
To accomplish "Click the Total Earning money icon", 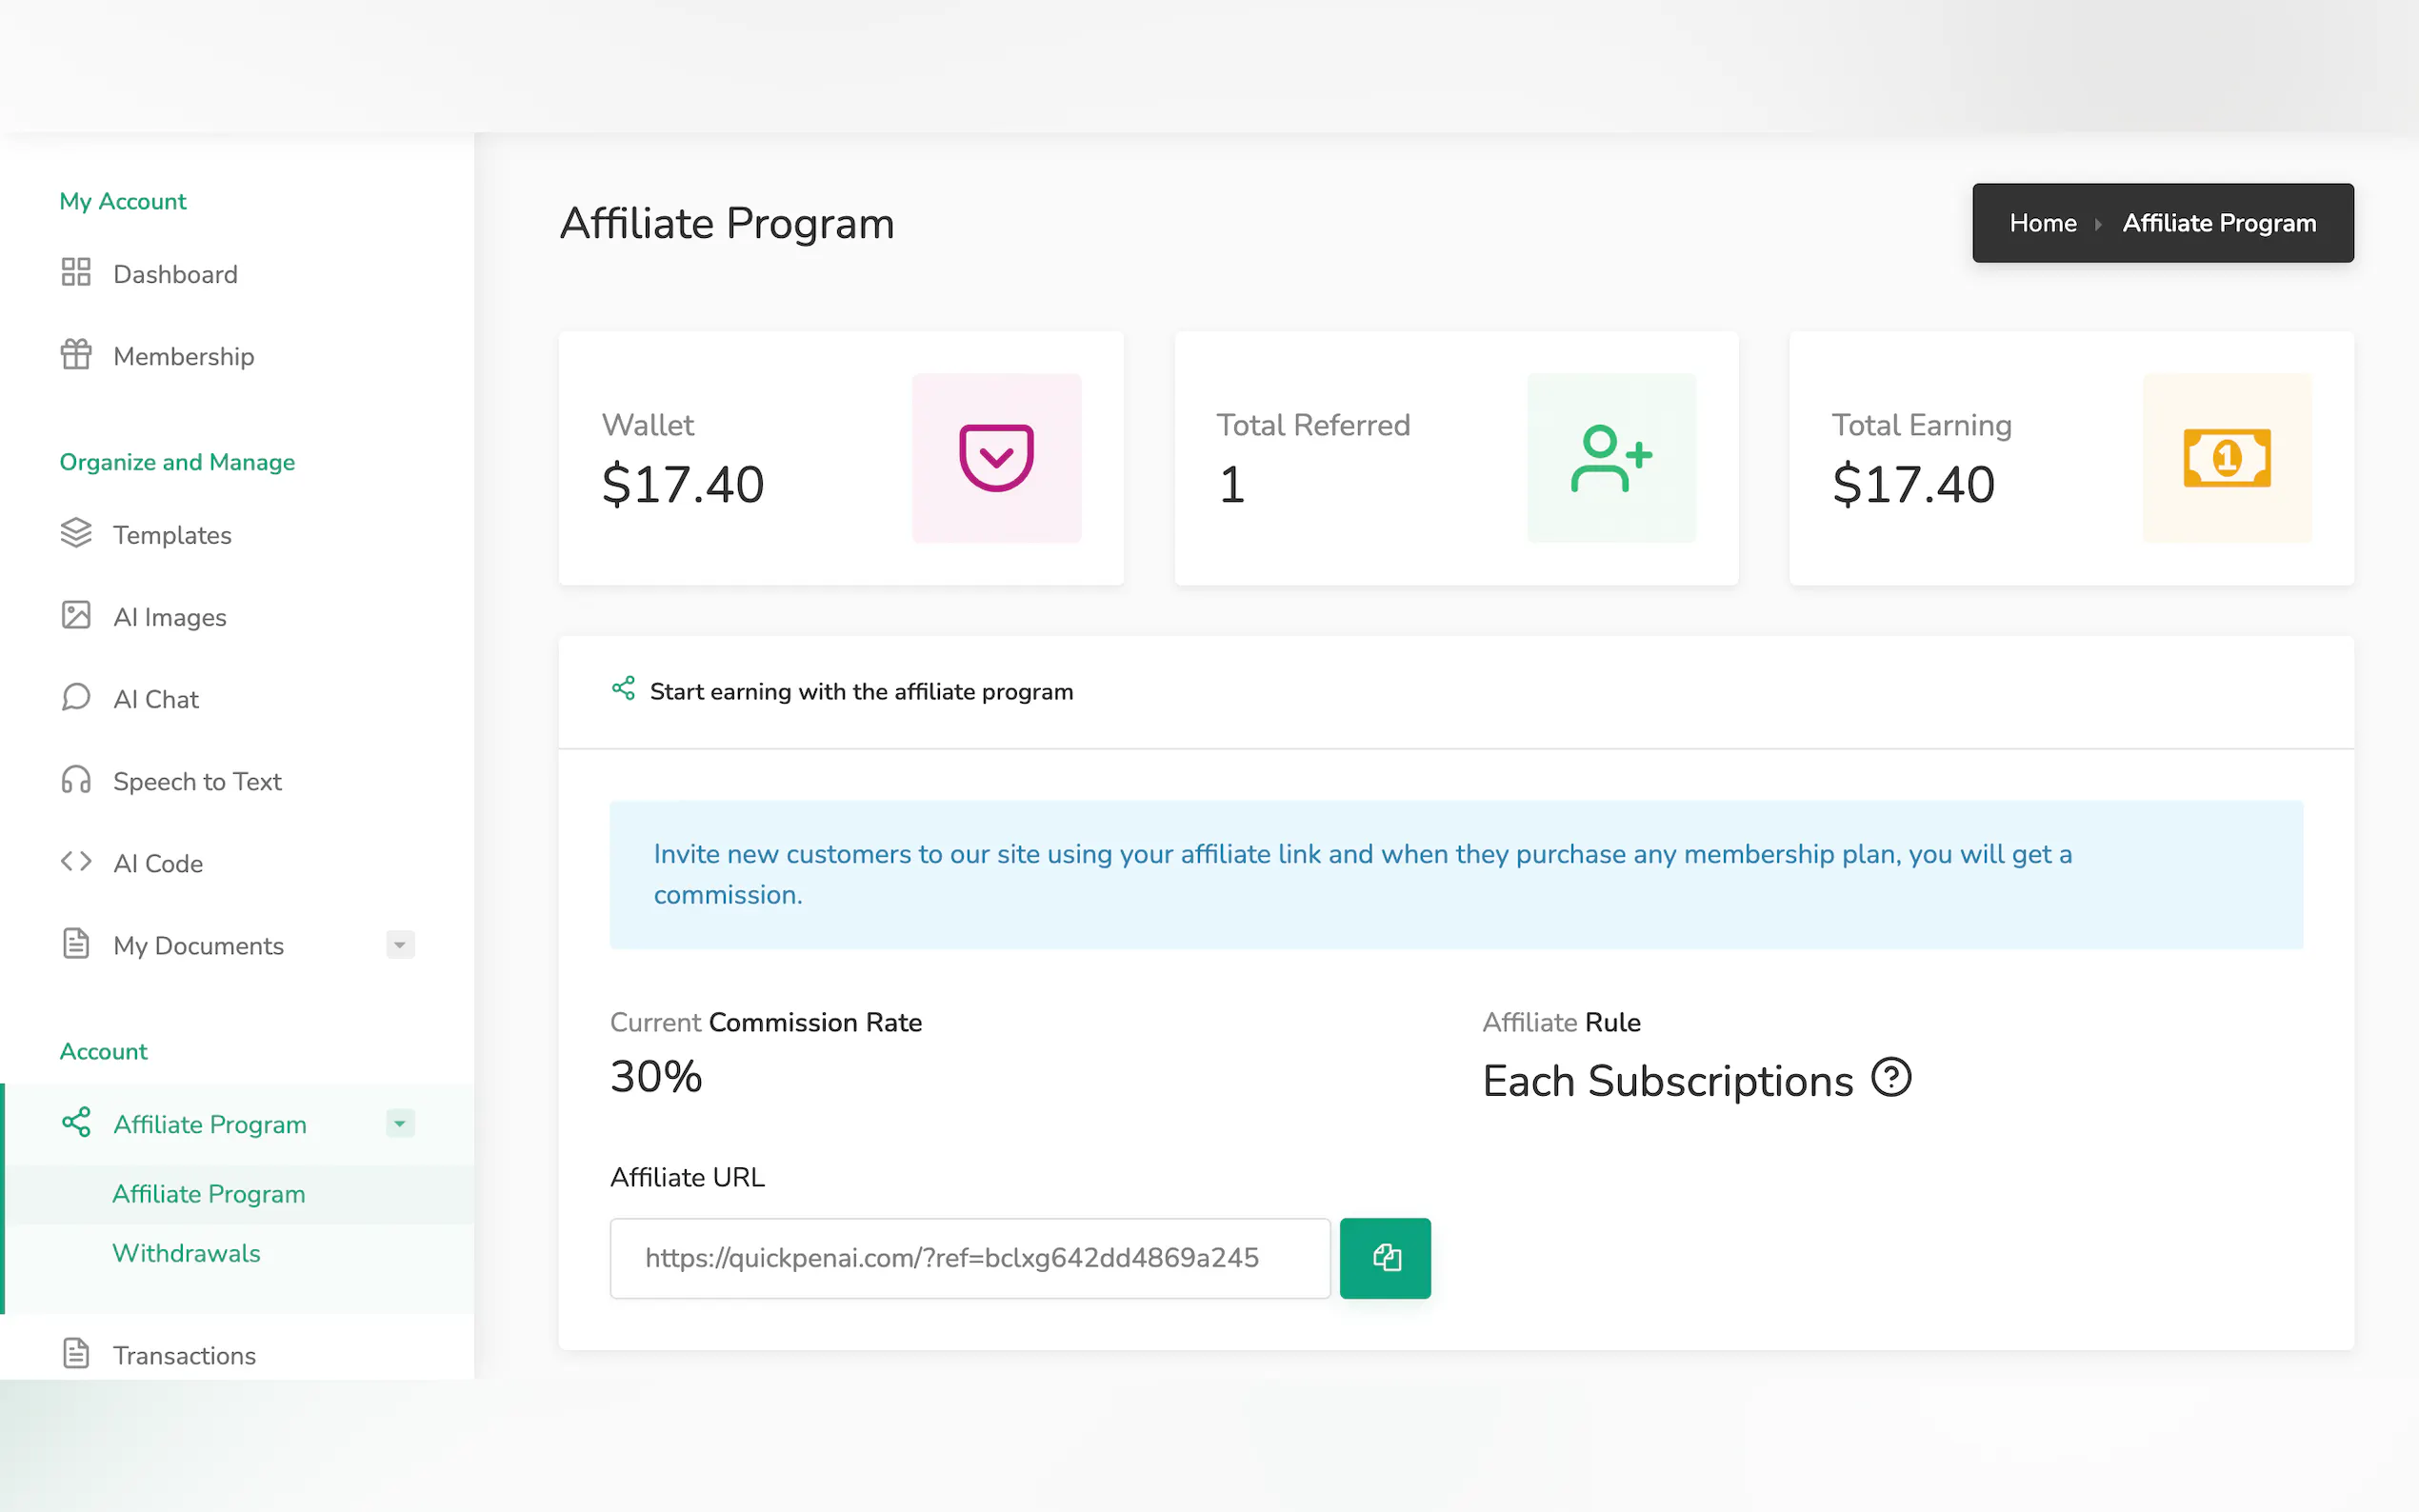I will click(2227, 458).
